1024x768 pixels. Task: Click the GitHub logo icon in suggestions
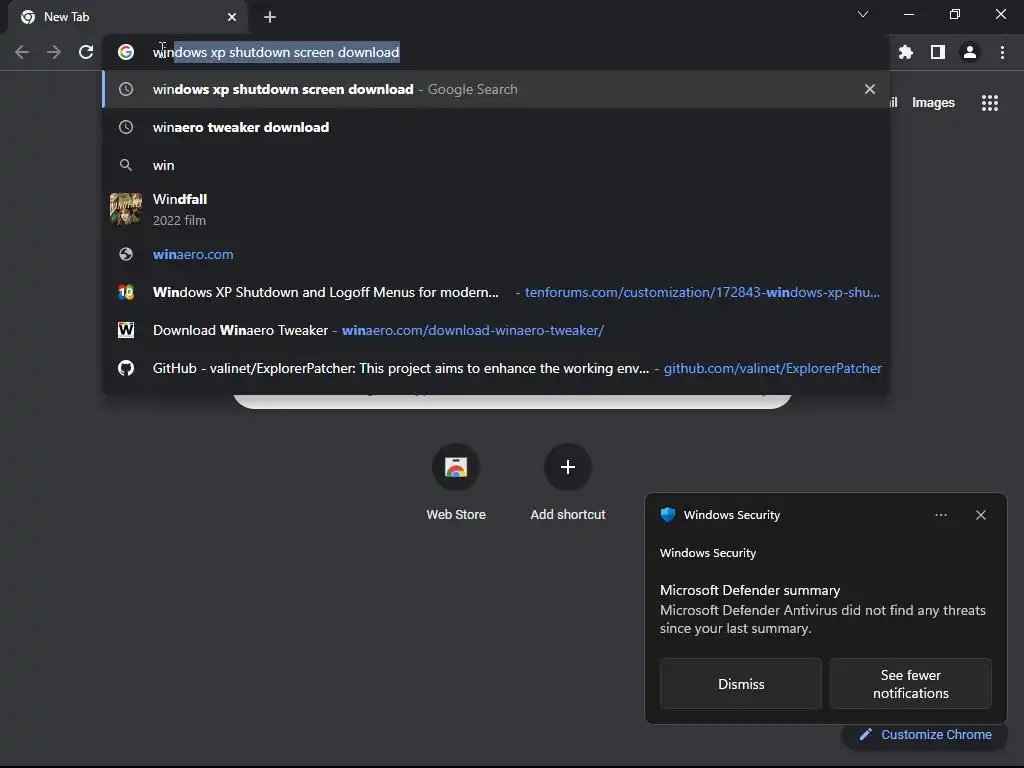coord(126,368)
